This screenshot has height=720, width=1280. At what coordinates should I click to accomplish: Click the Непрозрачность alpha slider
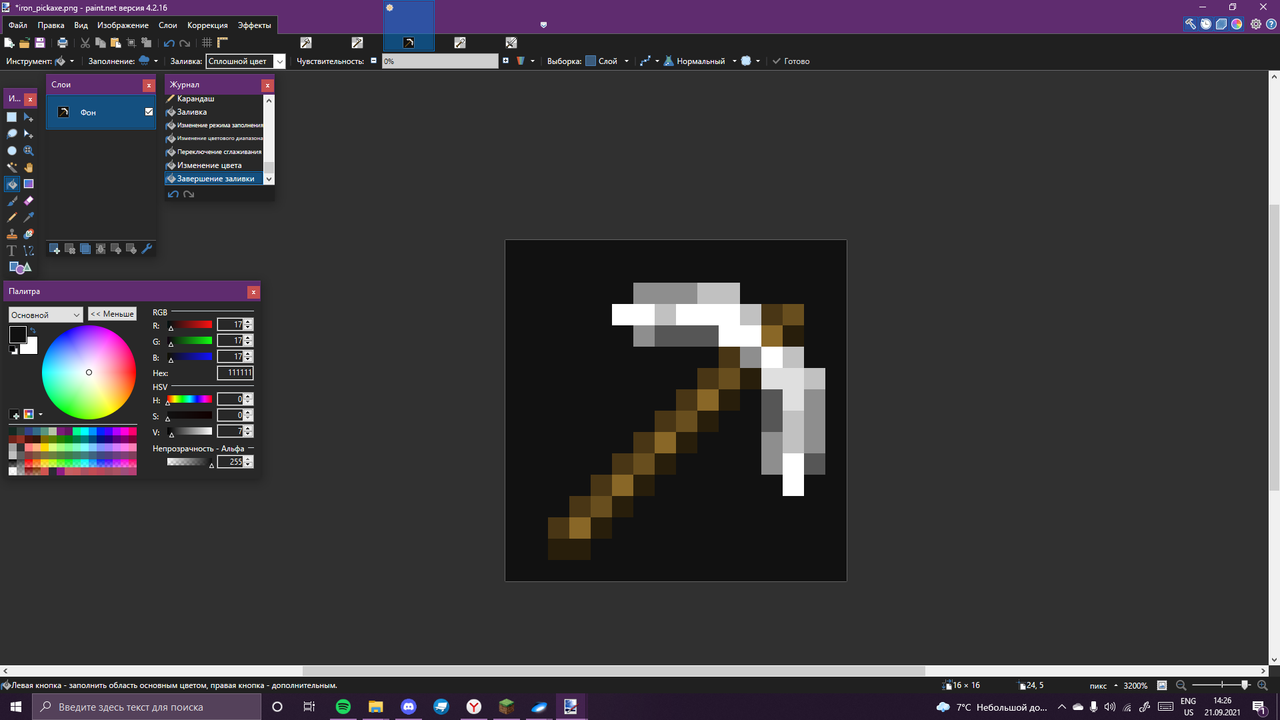[190, 462]
